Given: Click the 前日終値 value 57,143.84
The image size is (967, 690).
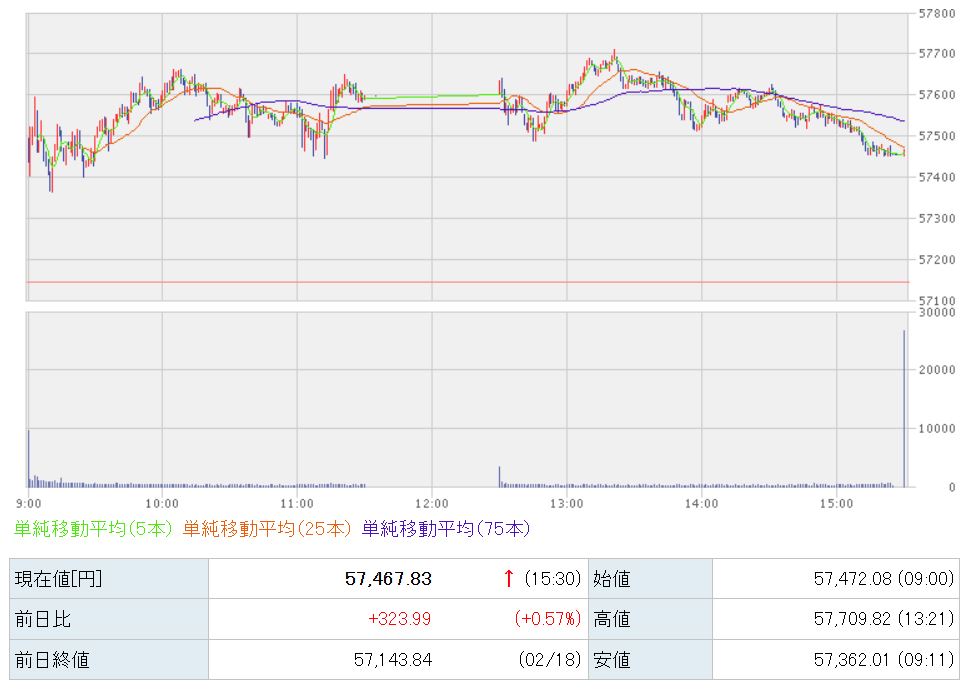Looking at the screenshot, I should [x=393, y=660].
